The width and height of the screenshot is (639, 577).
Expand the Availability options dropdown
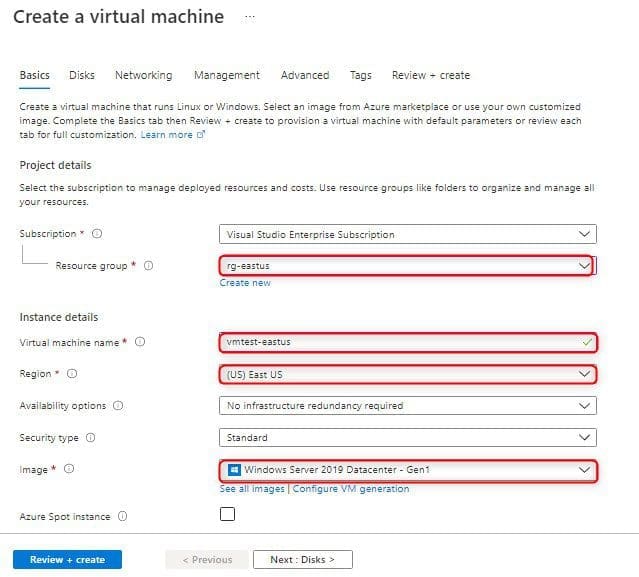pyautogui.click(x=408, y=406)
